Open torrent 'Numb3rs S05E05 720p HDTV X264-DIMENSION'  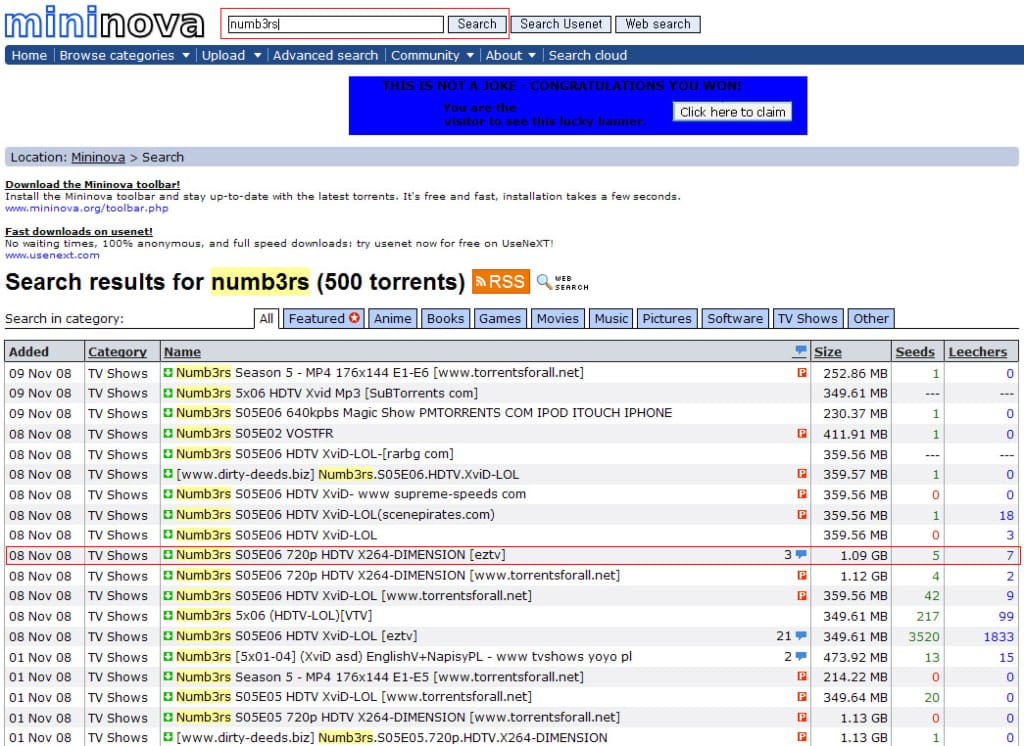coord(398,717)
